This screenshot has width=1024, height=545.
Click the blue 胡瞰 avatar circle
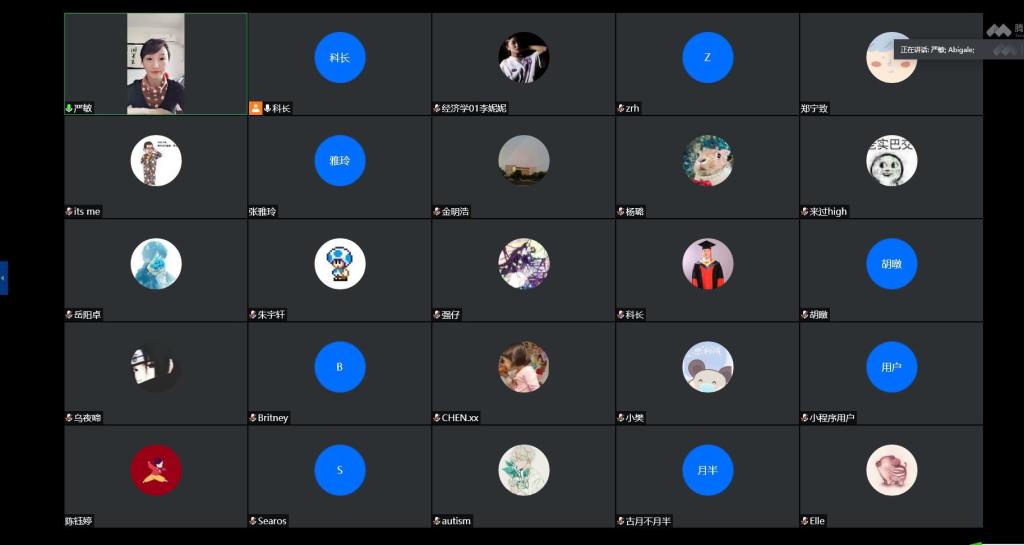click(x=891, y=264)
